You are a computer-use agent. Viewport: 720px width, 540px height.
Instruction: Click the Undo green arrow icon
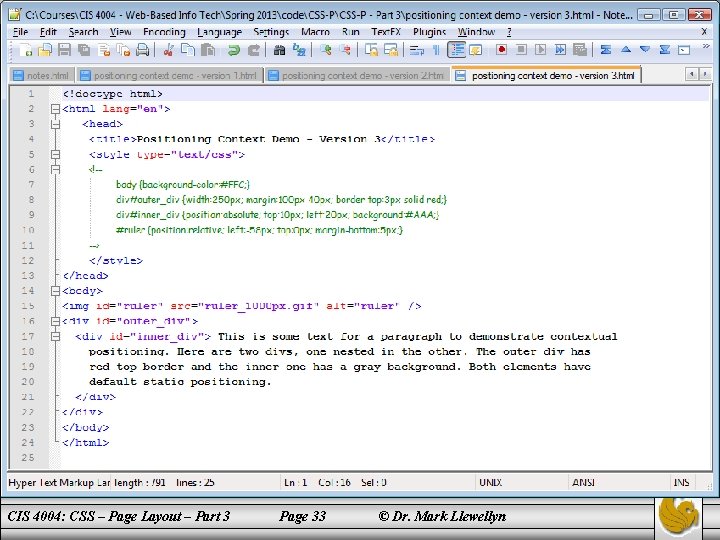click(233, 50)
